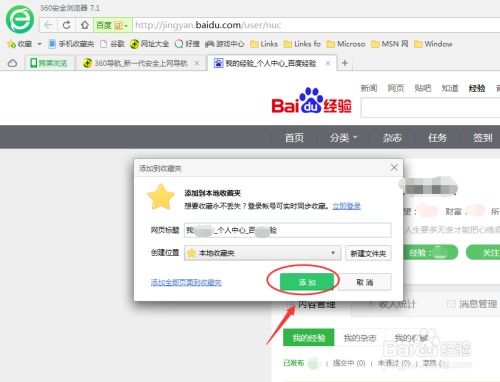Click 添加全部网页到收藏夹 link
This screenshot has height=382, width=500.
(186, 283)
